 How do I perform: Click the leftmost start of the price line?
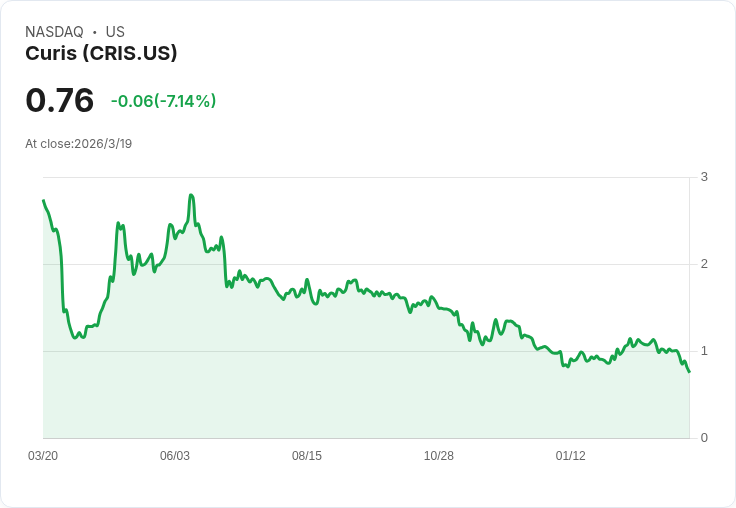(43, 201)
